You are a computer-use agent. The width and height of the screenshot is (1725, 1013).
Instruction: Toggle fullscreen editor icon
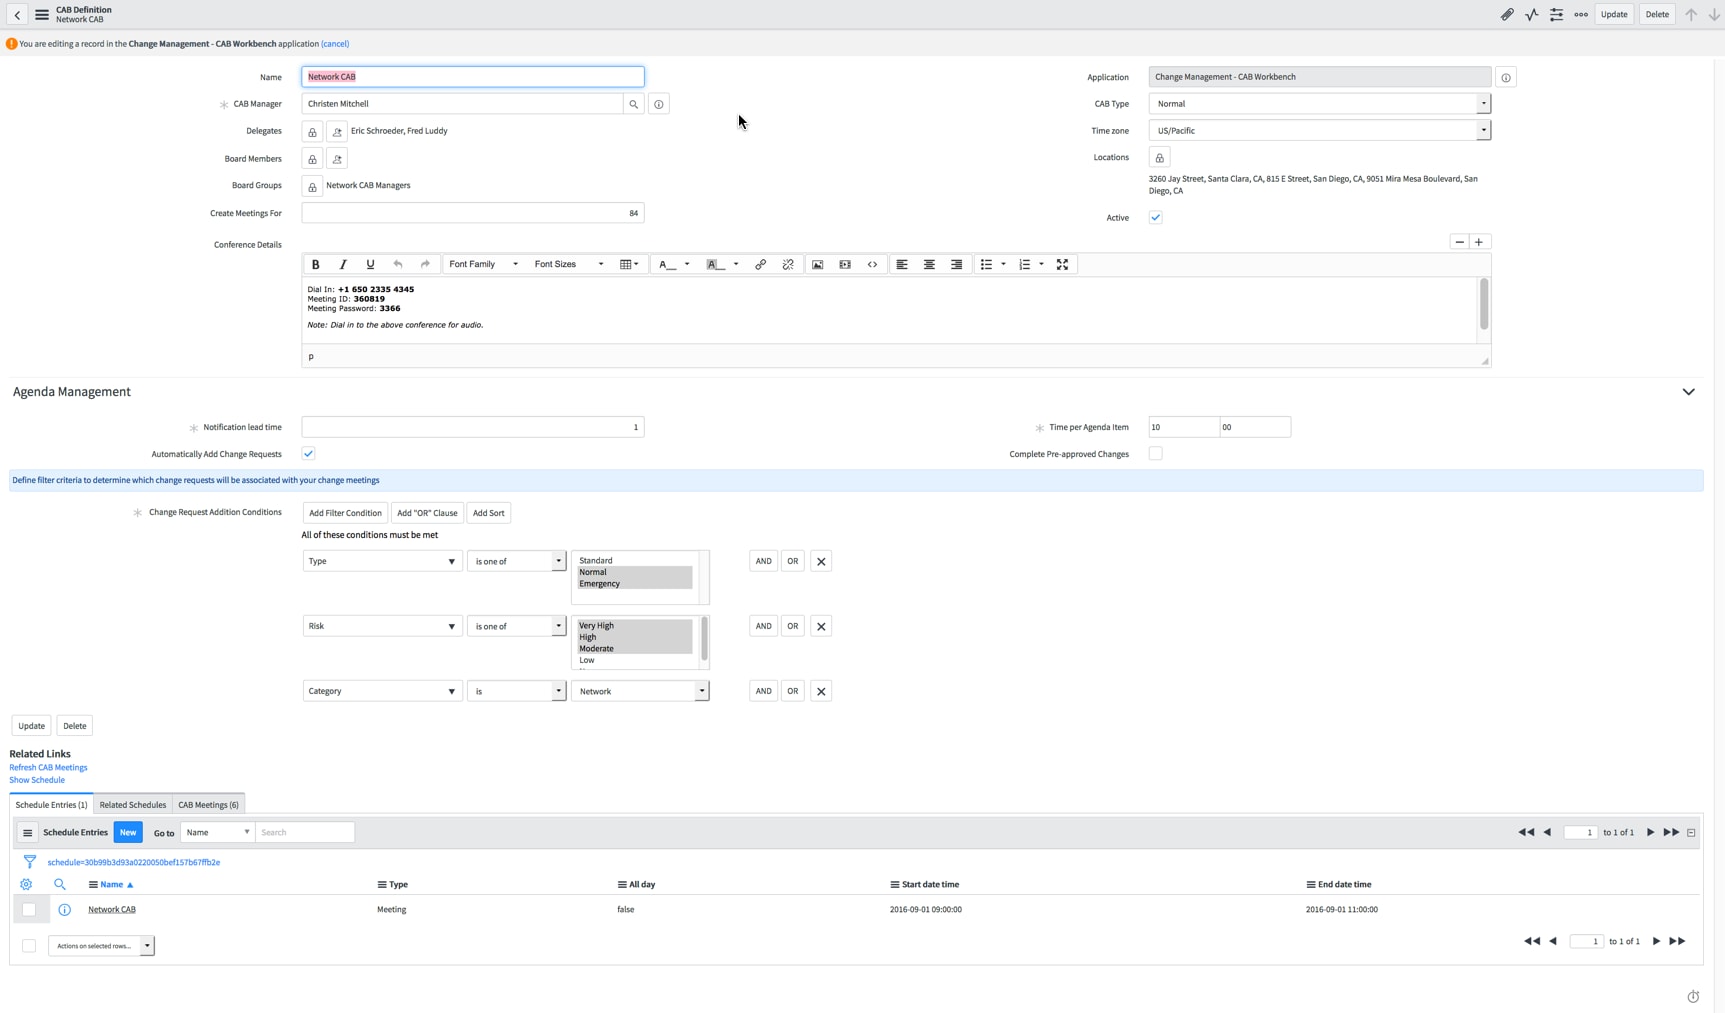point(1062,265)
